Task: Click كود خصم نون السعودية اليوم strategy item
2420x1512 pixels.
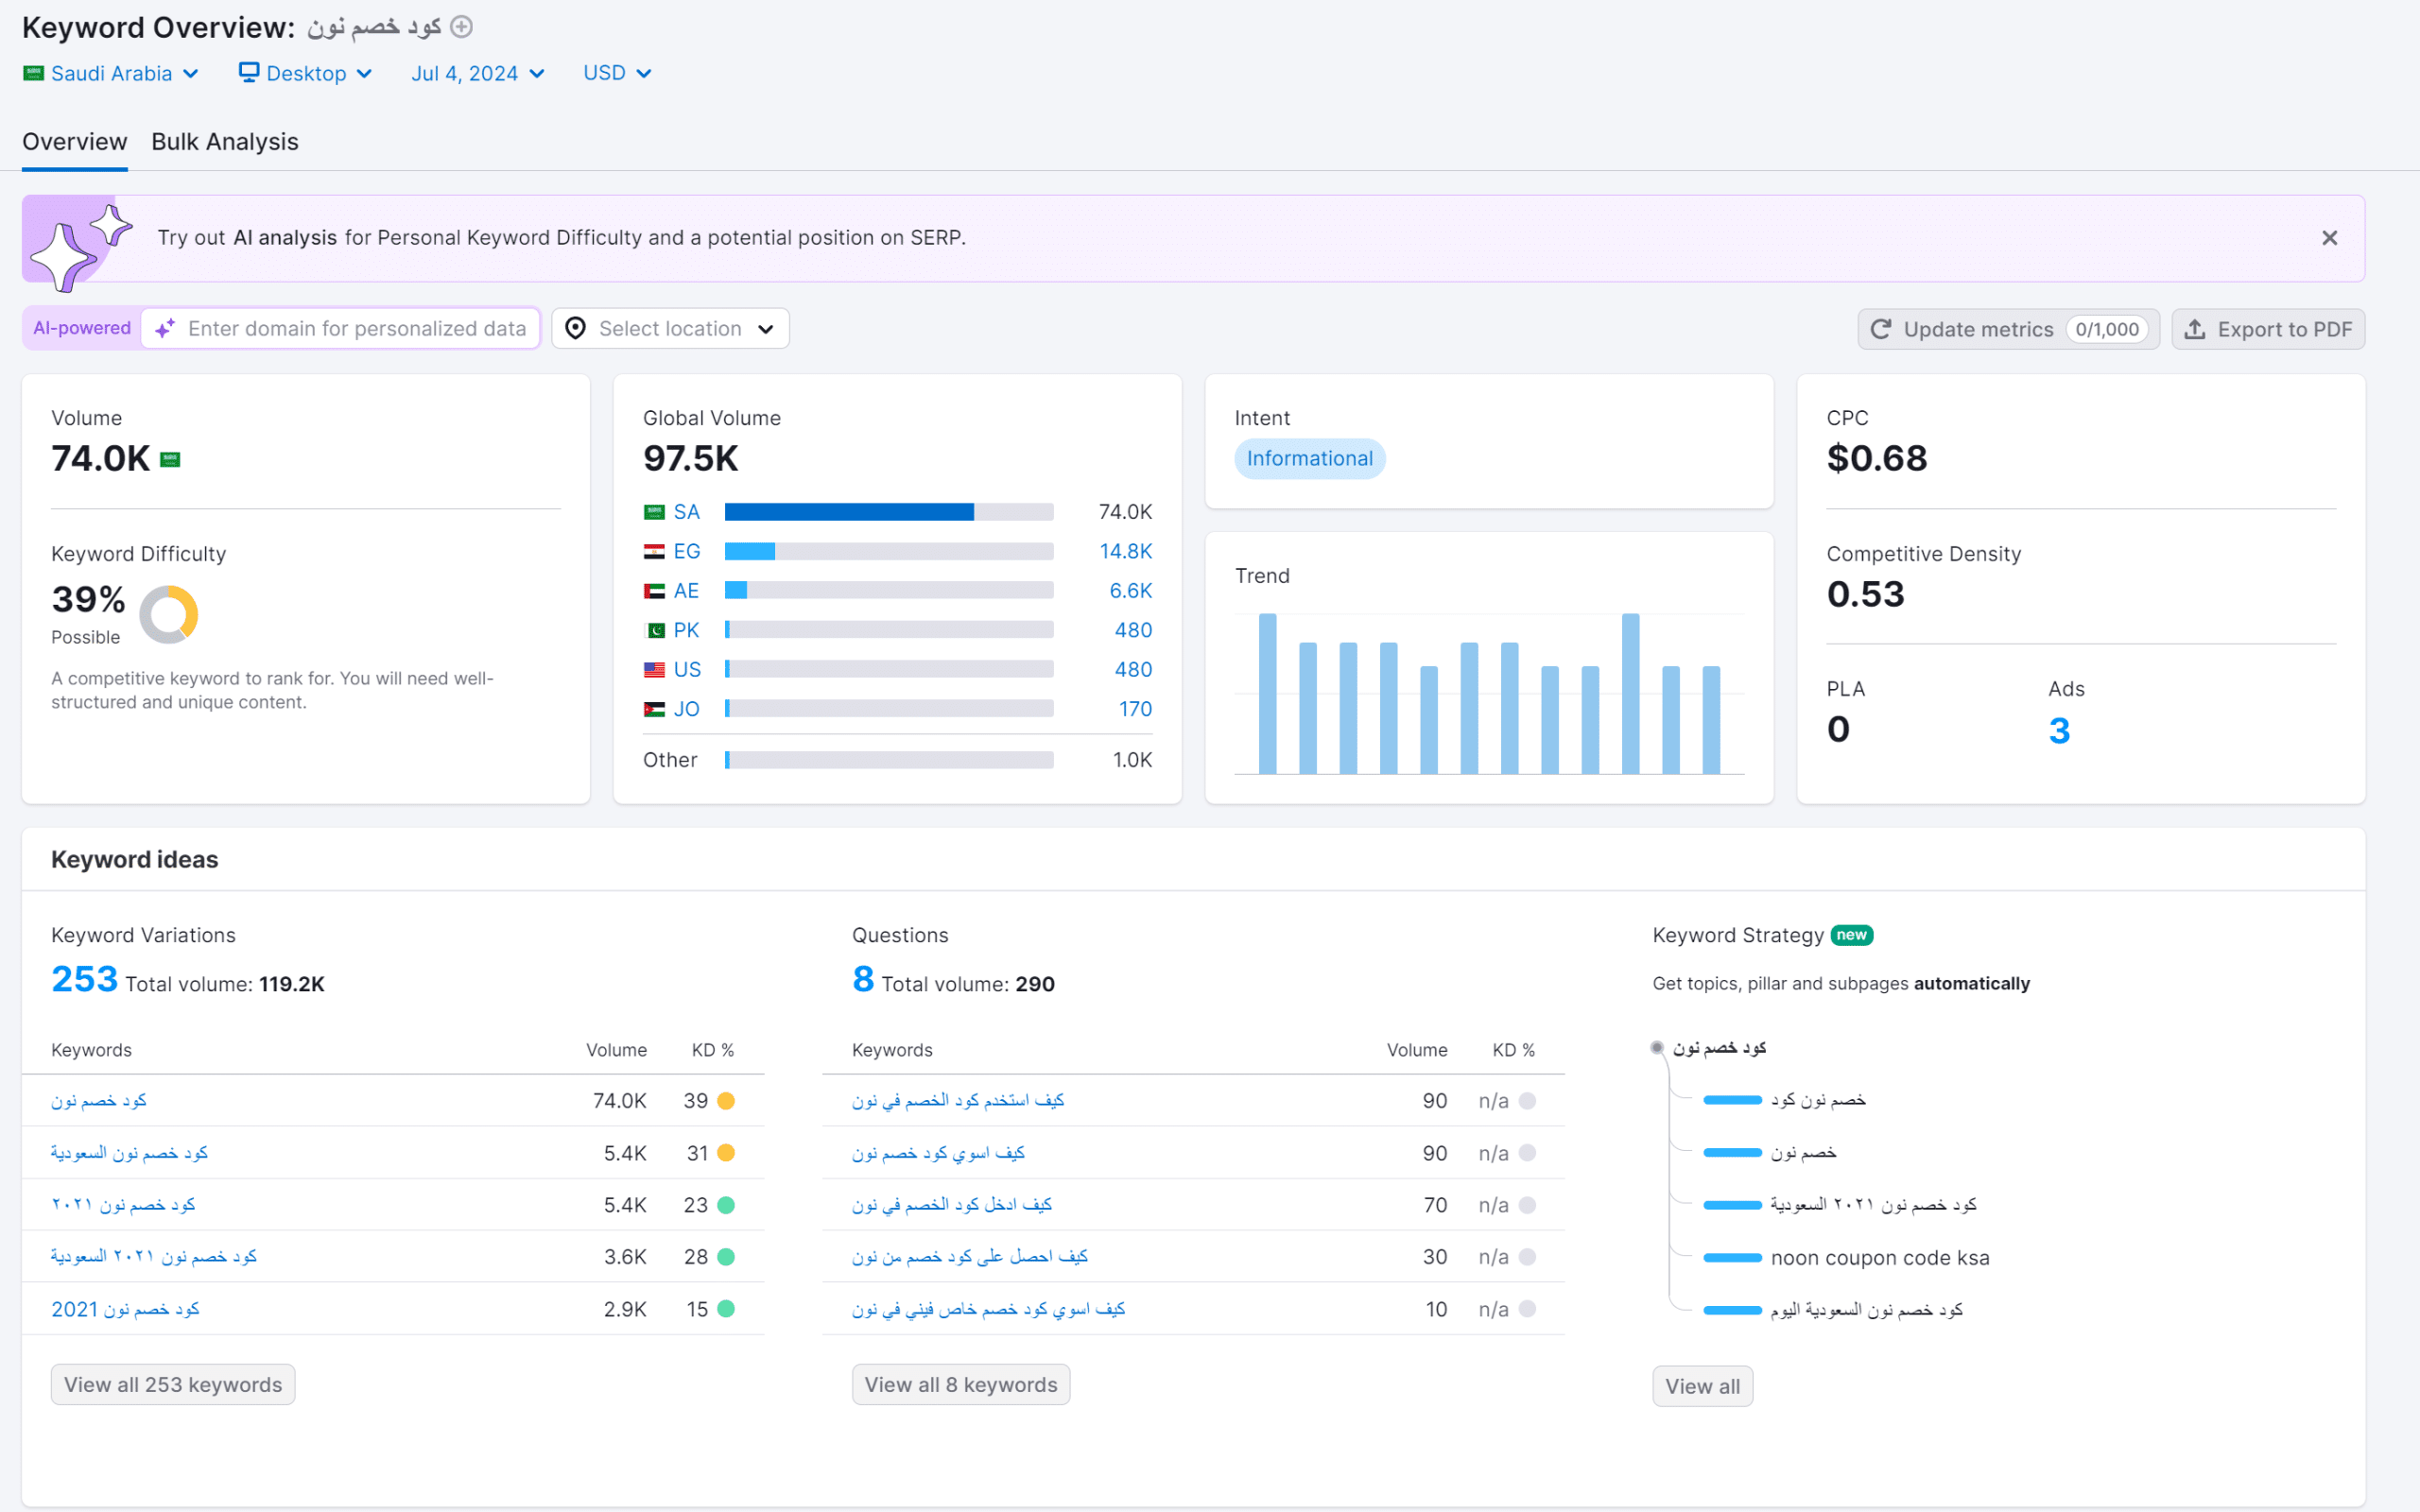Action: coord(1867,1310)
